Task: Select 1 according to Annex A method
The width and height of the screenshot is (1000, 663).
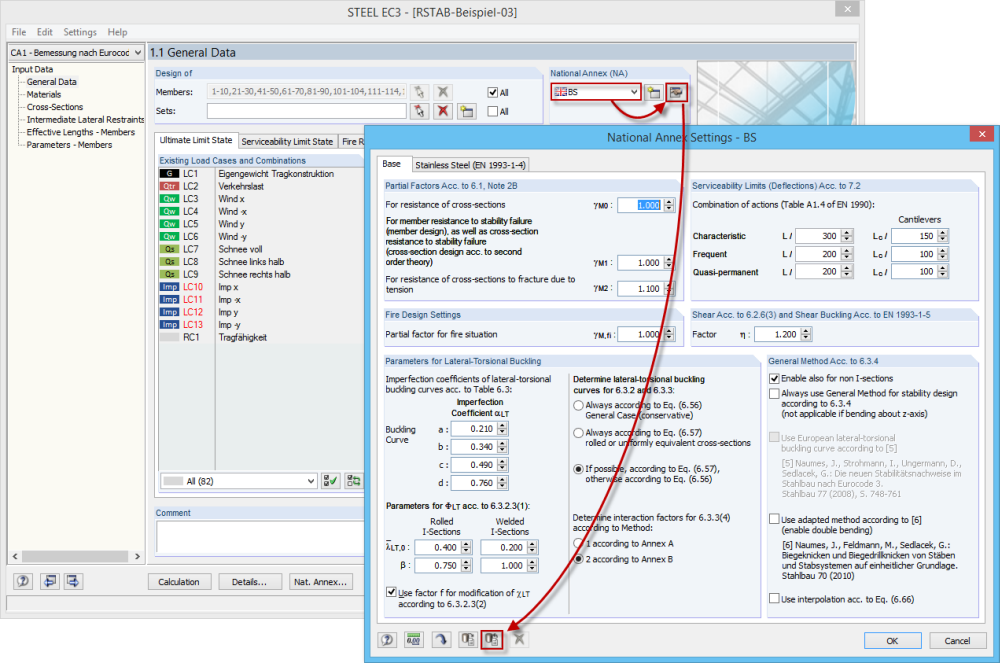Action: point(578,544)
